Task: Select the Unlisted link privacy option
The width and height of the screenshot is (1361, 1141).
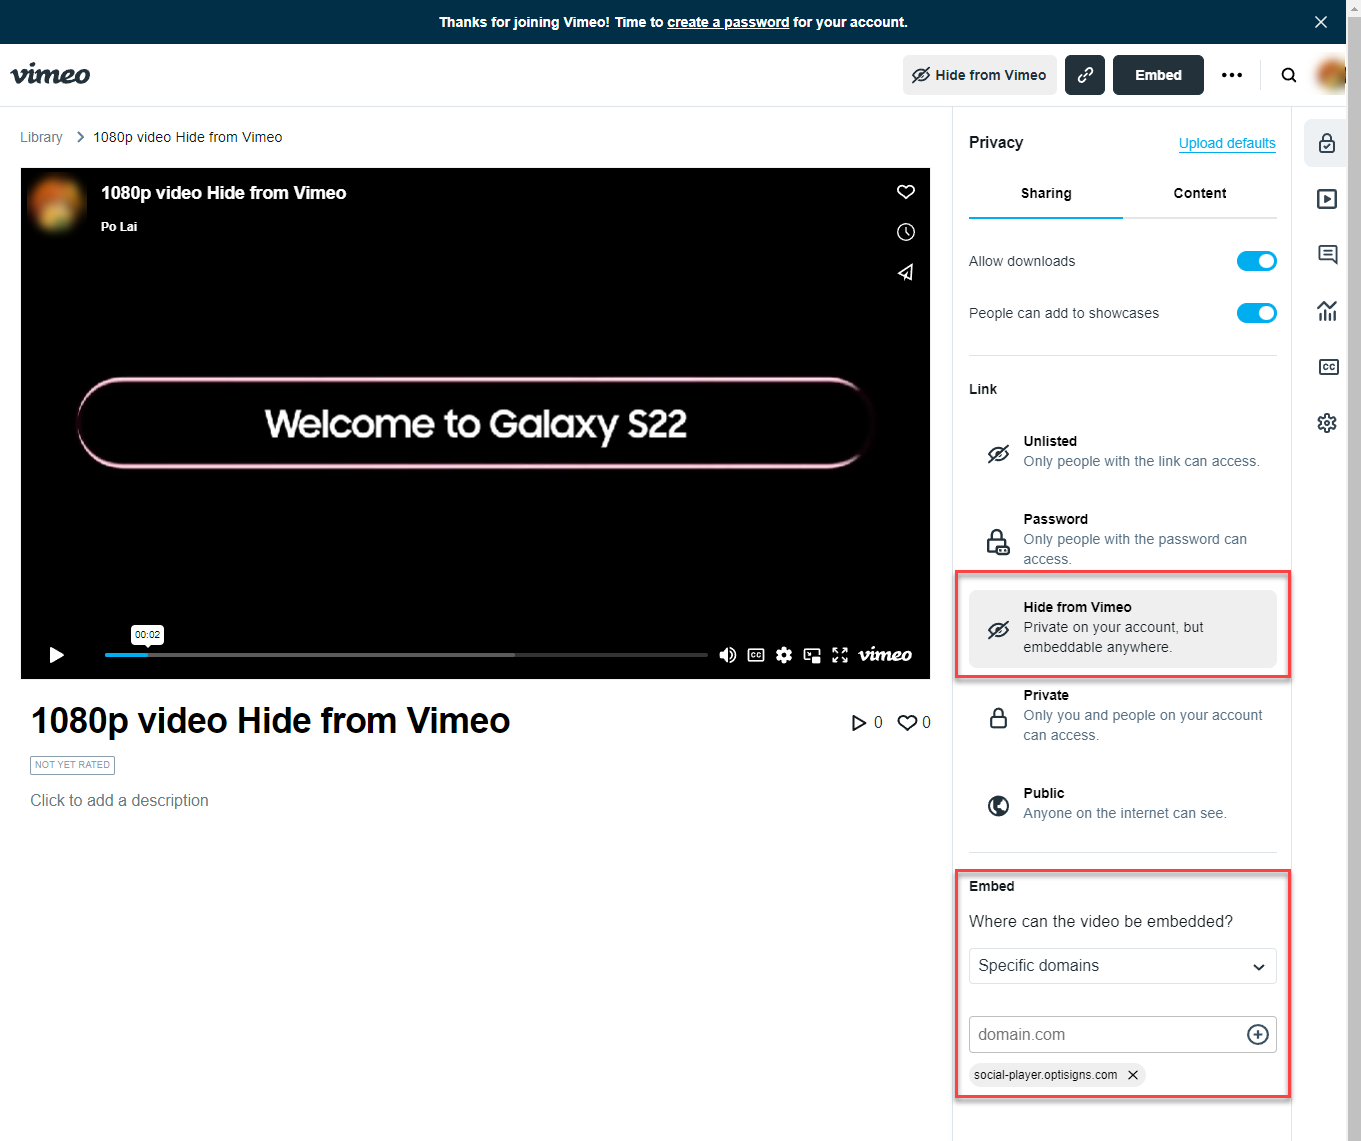Action: pos(1122,451)
